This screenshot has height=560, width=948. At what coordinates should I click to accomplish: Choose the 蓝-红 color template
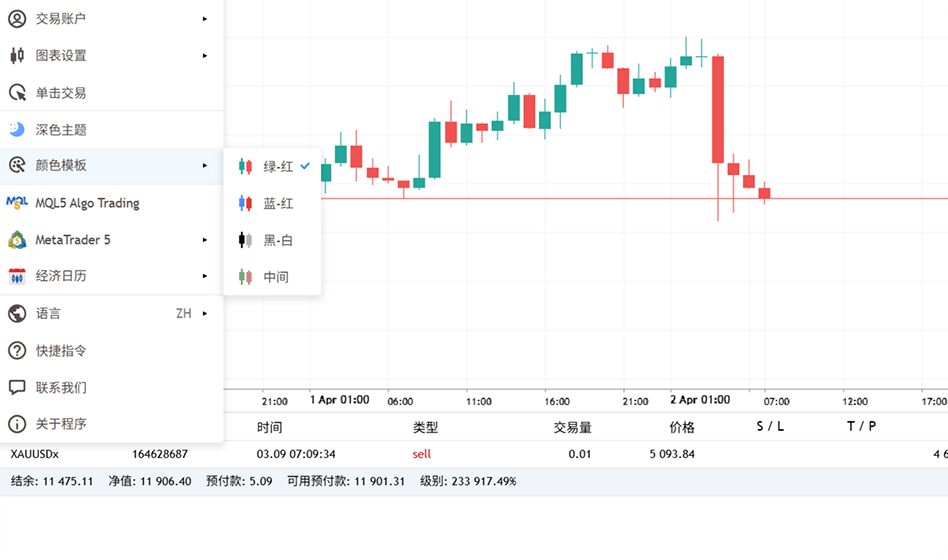[277, 204]
